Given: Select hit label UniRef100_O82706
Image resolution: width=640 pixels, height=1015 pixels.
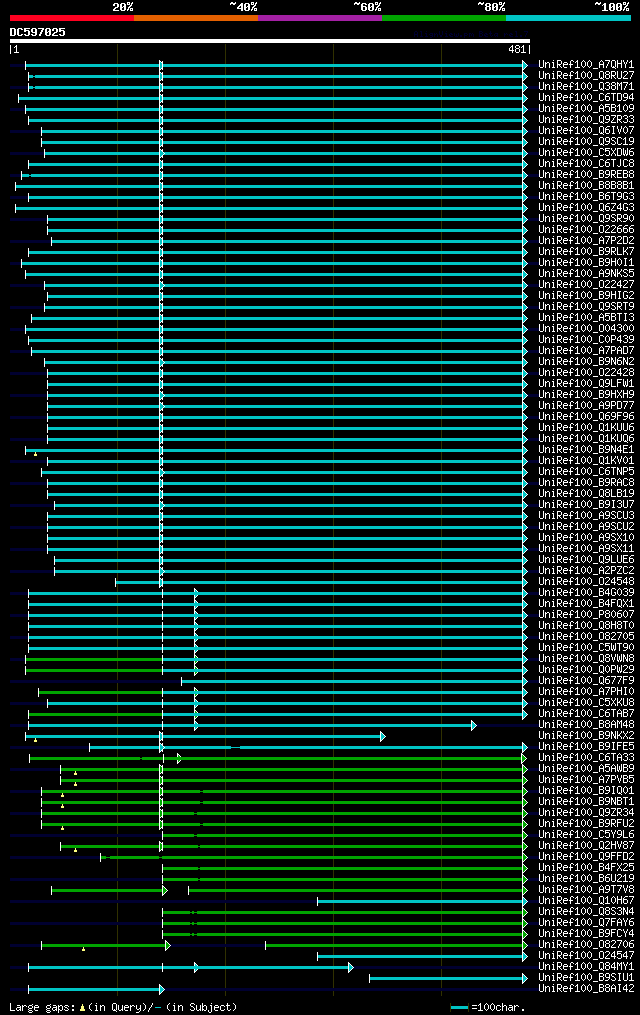Looking at the screenshot, I should coord(586,945).
